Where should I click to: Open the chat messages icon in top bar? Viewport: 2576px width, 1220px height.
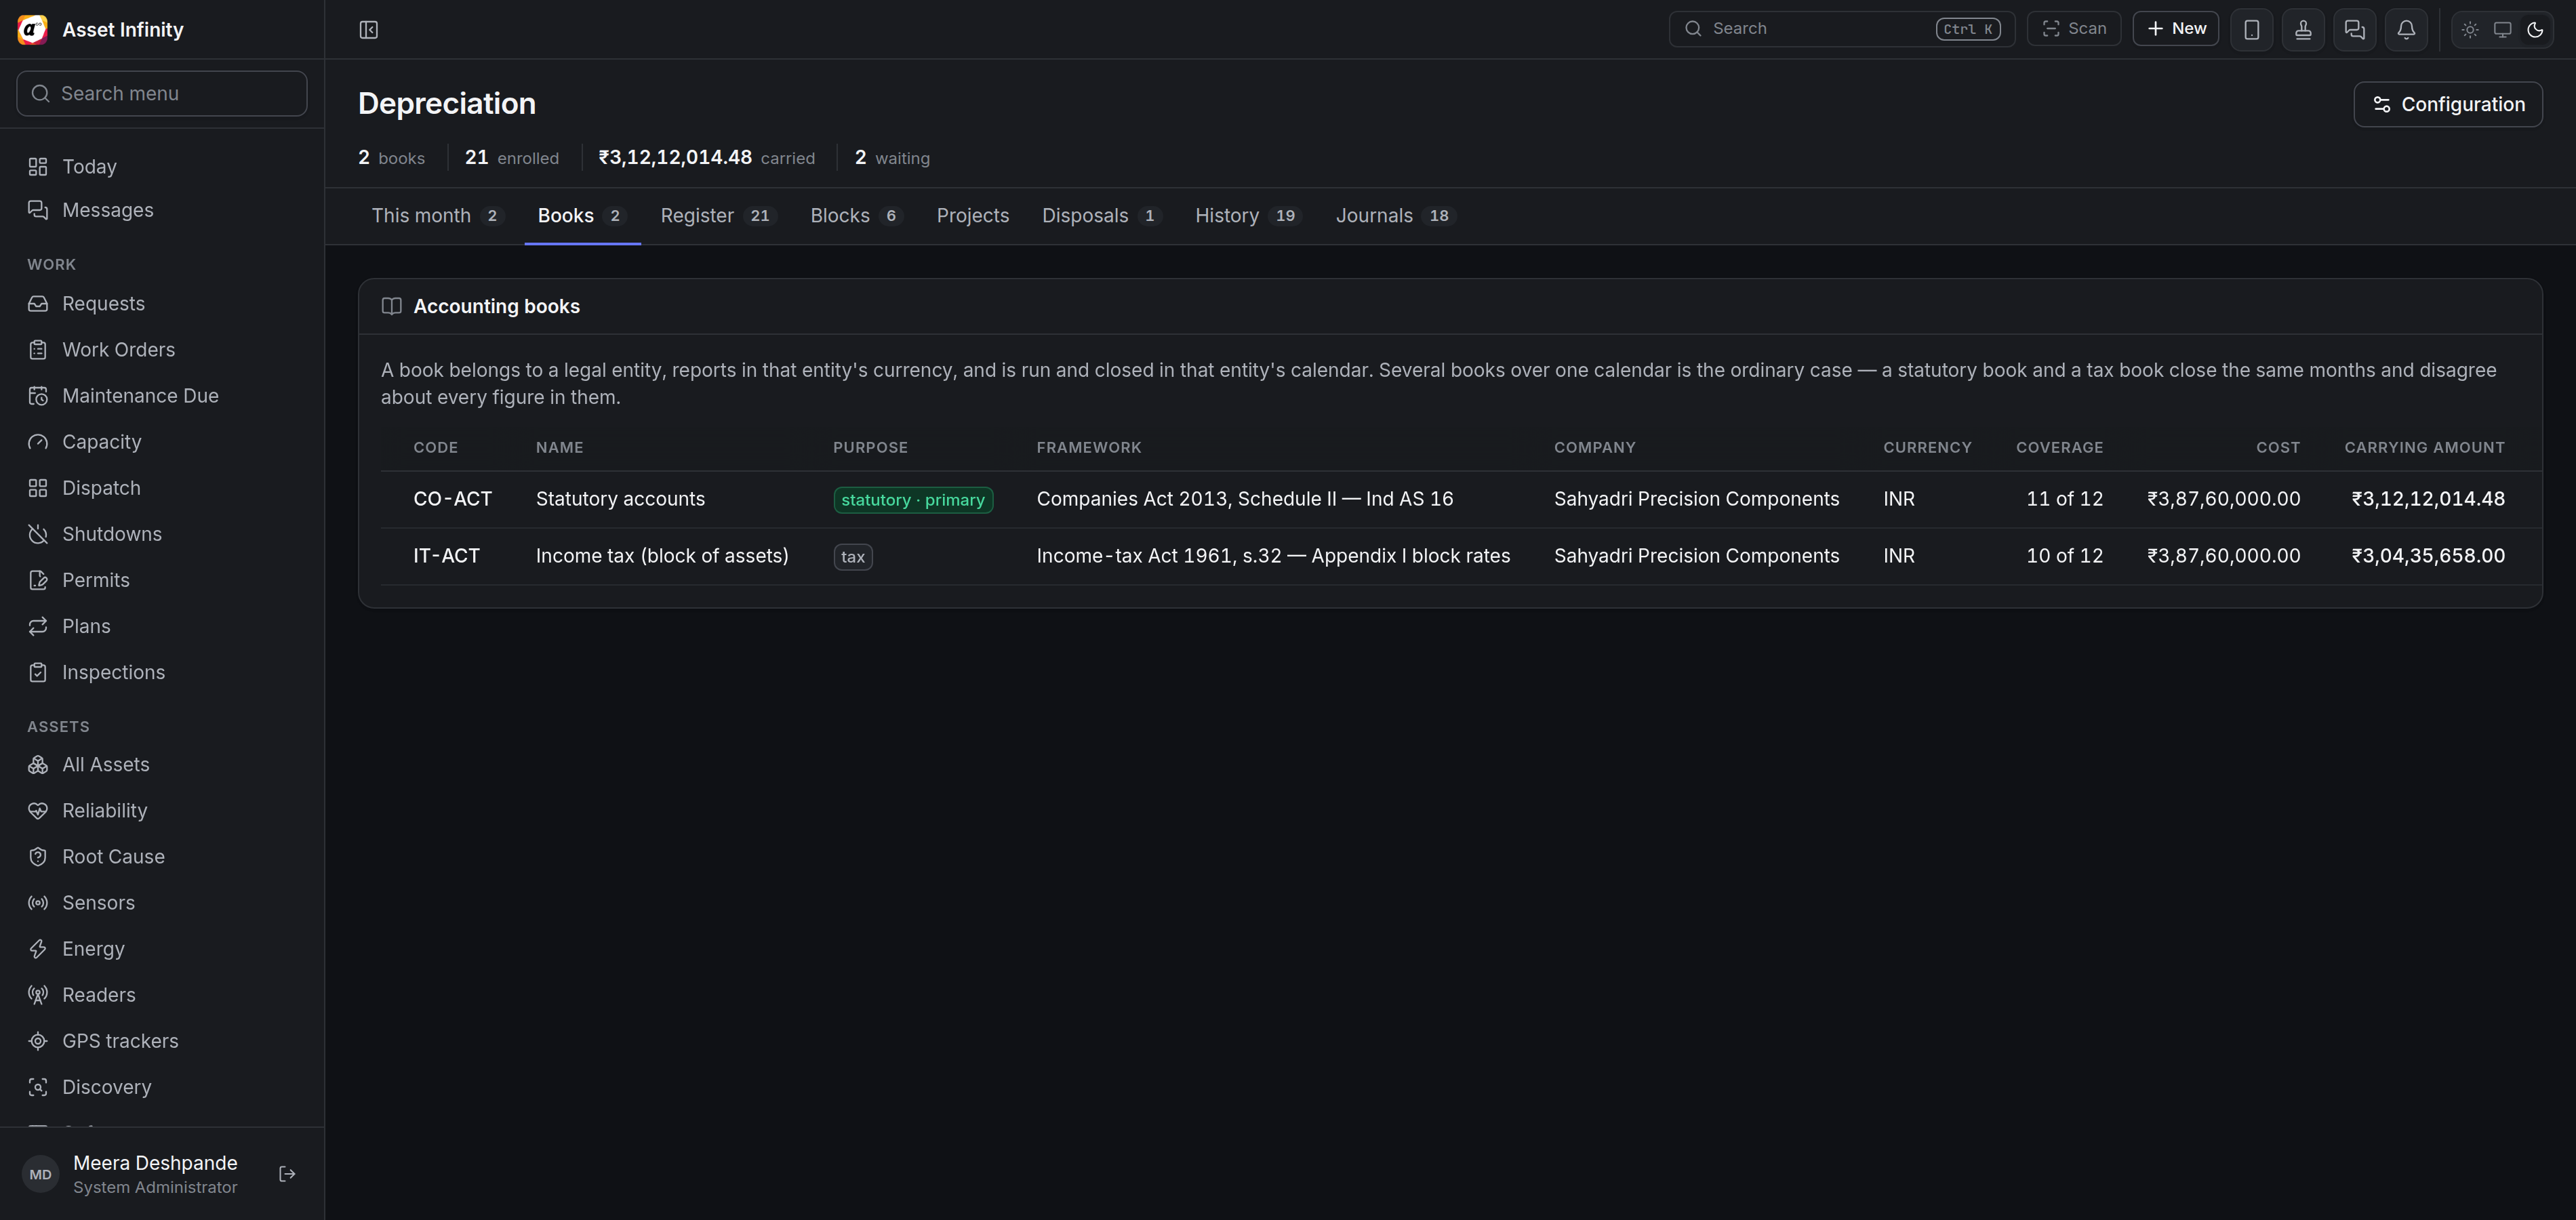[2355, 29]
